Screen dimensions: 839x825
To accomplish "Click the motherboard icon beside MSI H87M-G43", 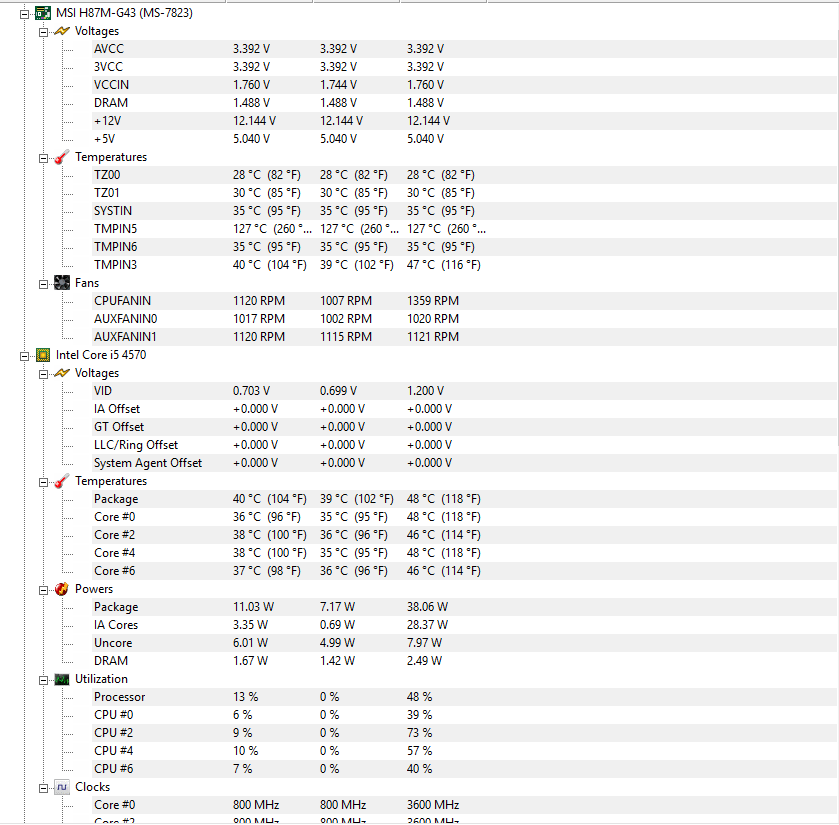I will [x=43, y=13].
